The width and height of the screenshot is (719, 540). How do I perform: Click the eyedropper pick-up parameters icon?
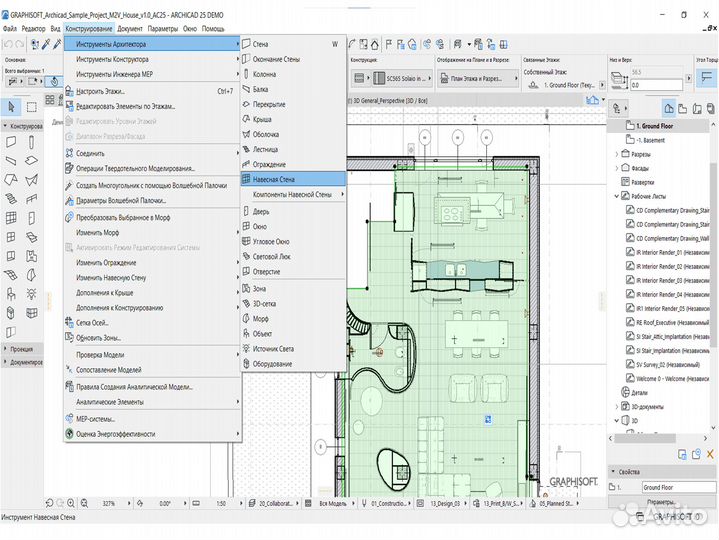(46, 44)
